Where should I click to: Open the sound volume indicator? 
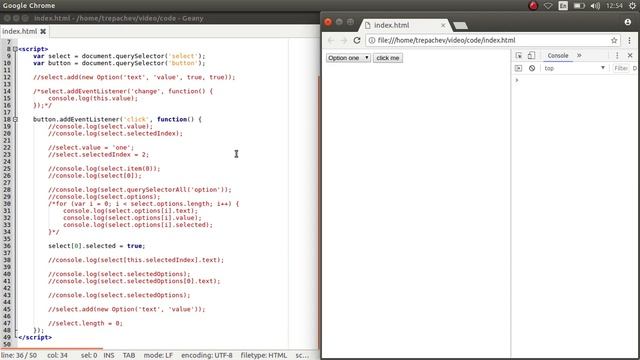coord(595,6)
